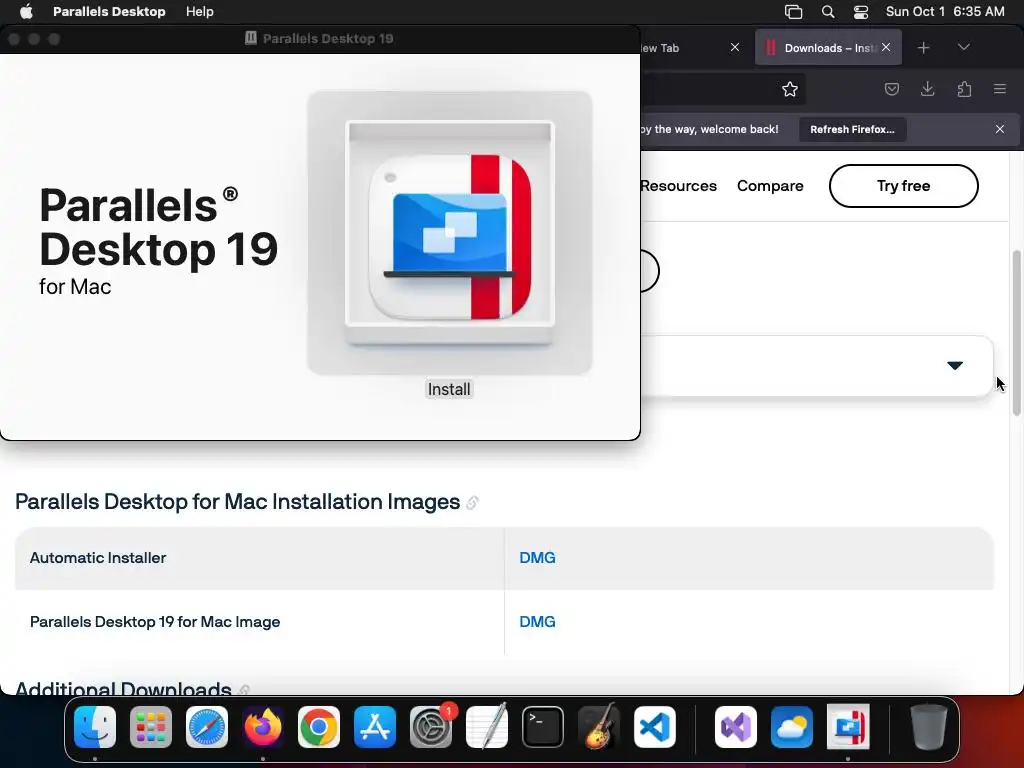Open the Firefox downloads panel icon
This screenshot has height=768, width=1024.
(927, 89)
